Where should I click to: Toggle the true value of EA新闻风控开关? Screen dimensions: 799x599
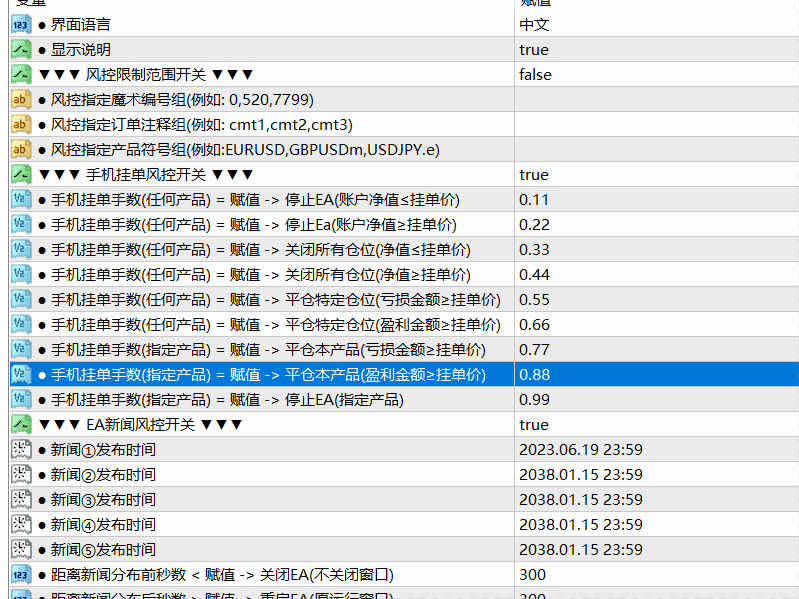(534, 424)
